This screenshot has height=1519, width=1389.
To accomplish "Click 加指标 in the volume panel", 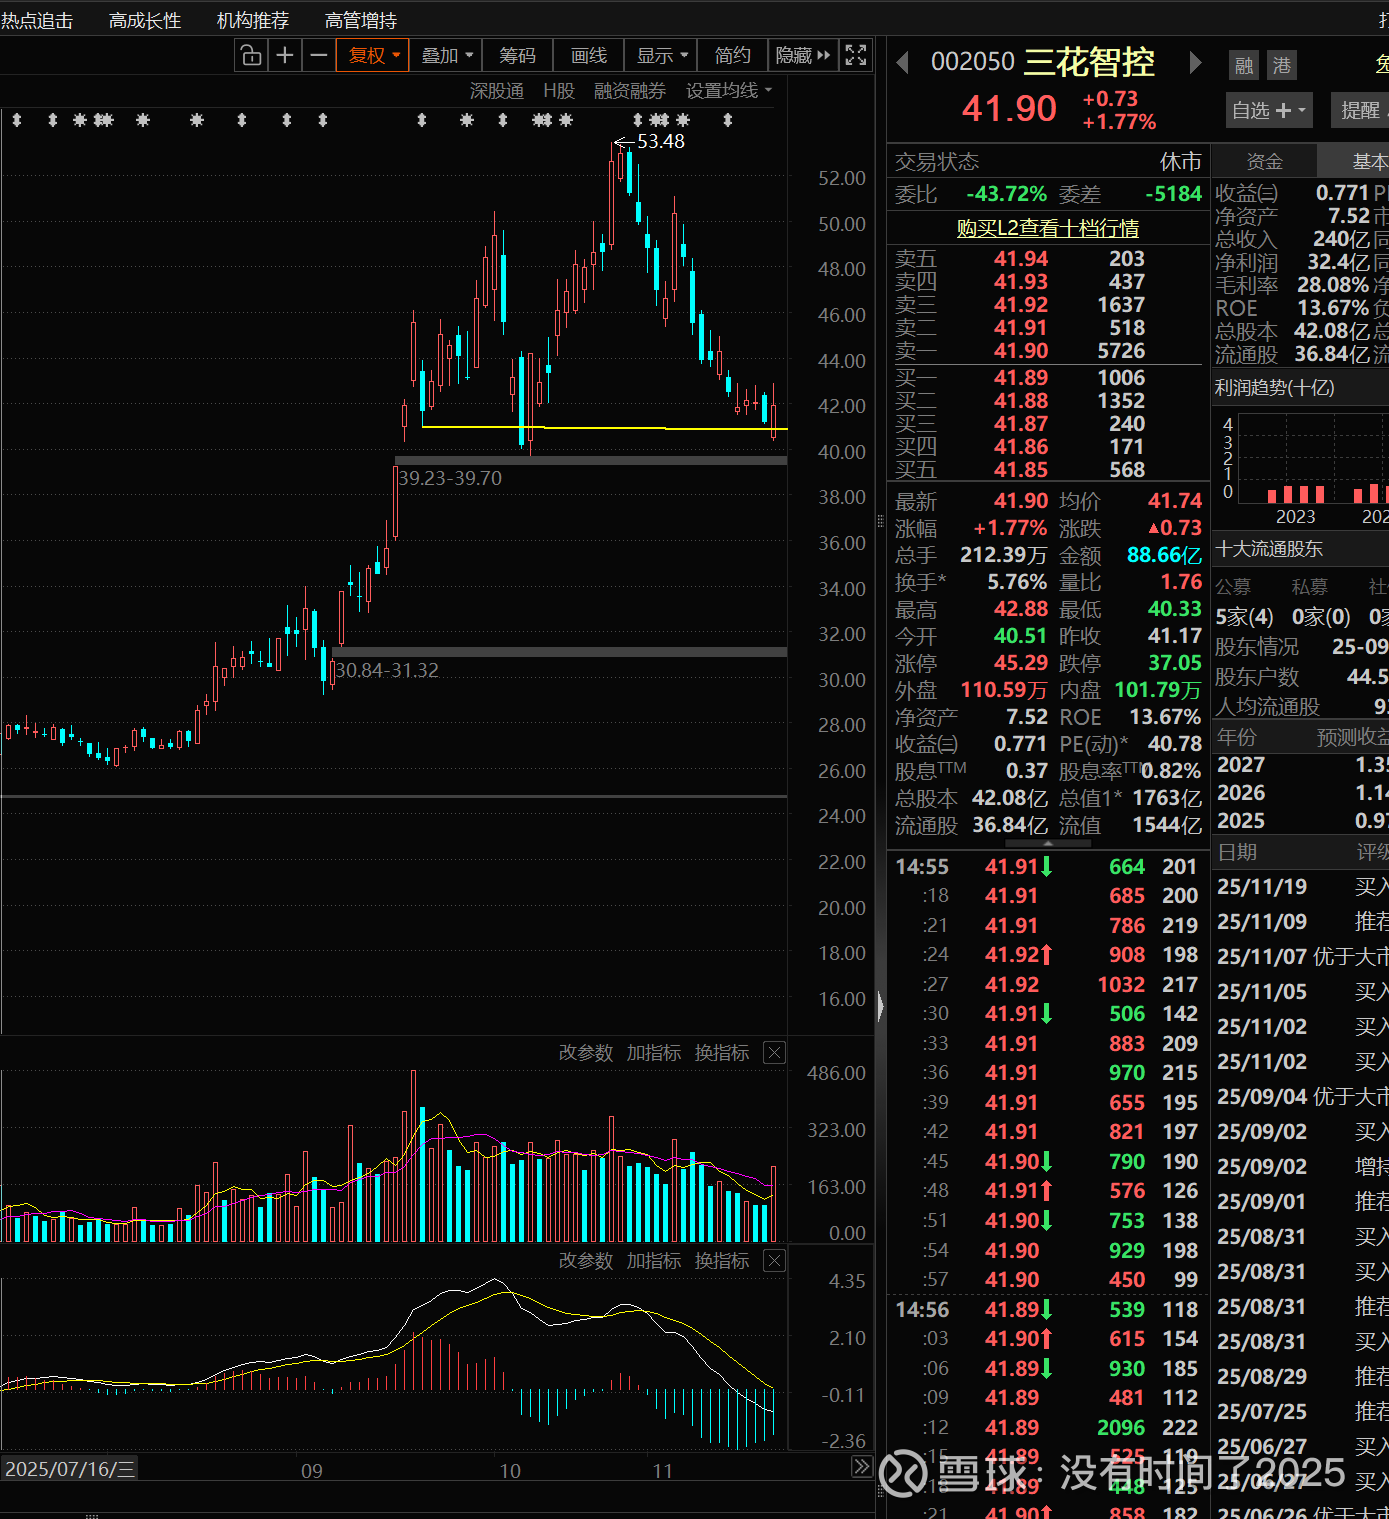I will (654, 1052).
